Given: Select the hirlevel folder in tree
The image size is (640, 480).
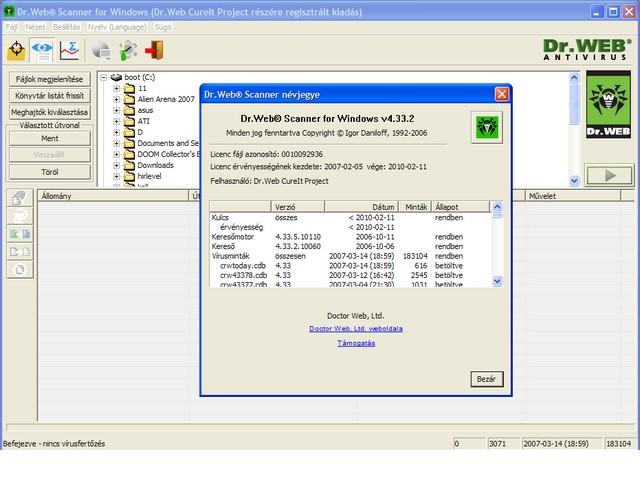Looking at the screenshot, I should pyautogui.click(x=149, y=176).
